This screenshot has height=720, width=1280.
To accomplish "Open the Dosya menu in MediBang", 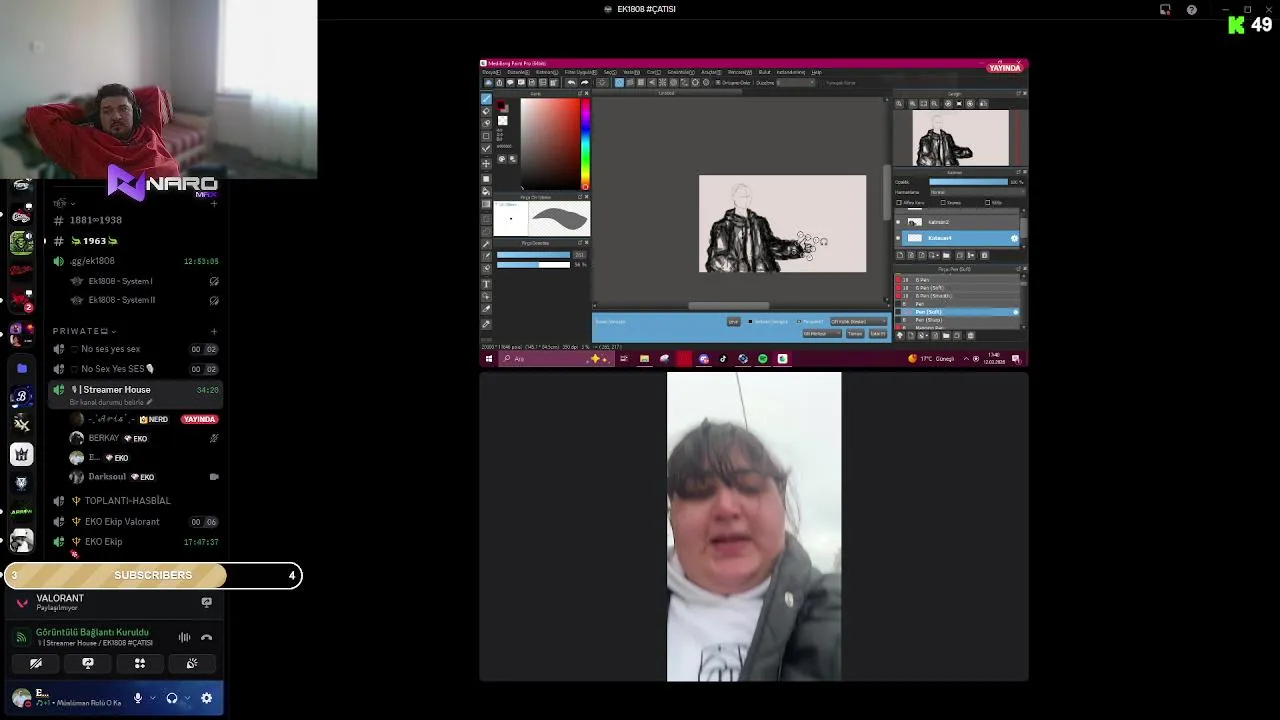I will pos(491,72).
